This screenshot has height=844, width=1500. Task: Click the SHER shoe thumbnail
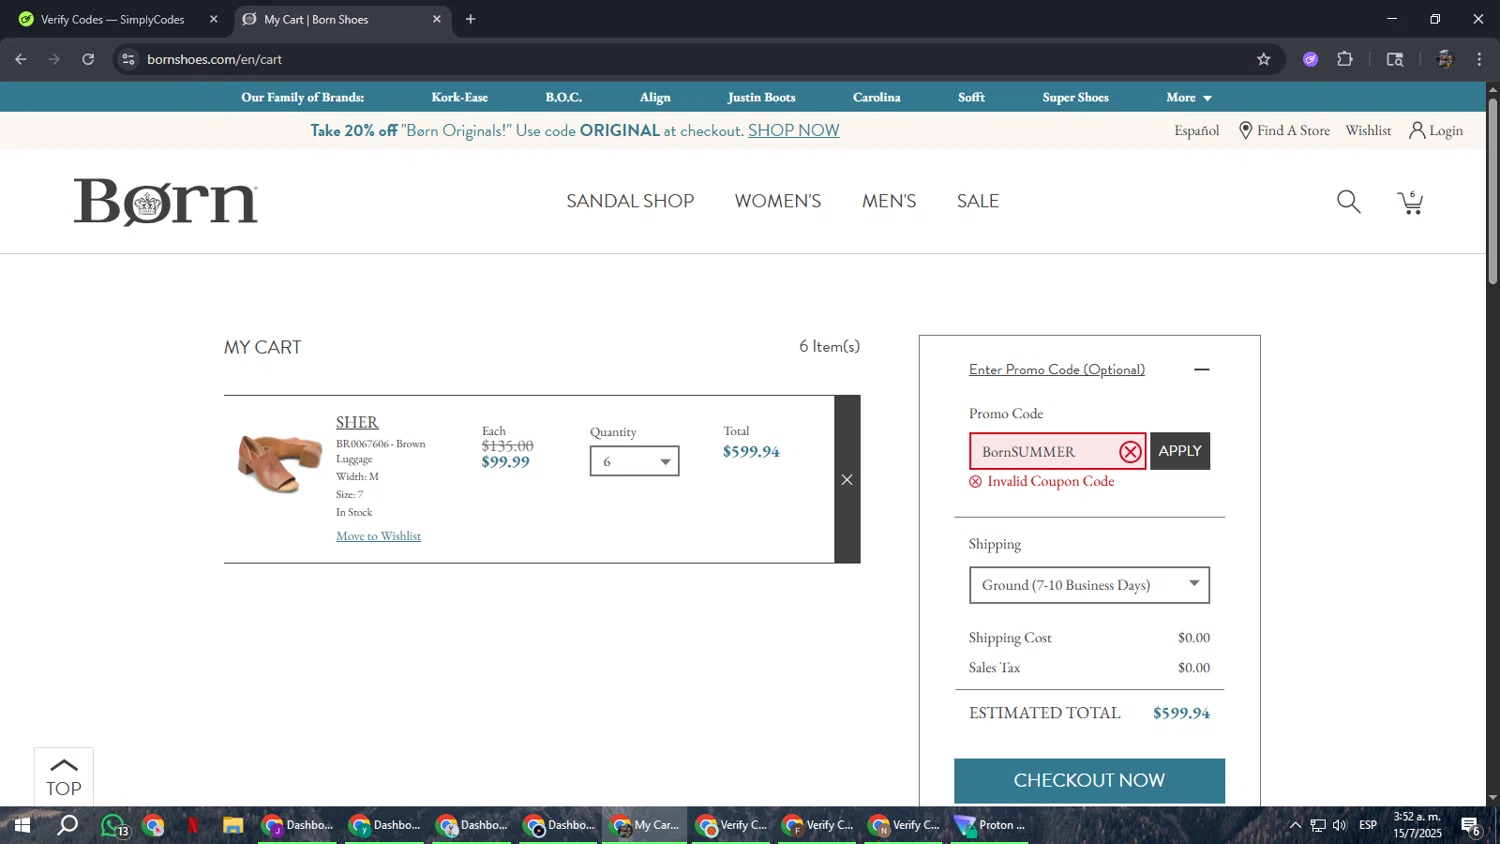coord(279,463)
